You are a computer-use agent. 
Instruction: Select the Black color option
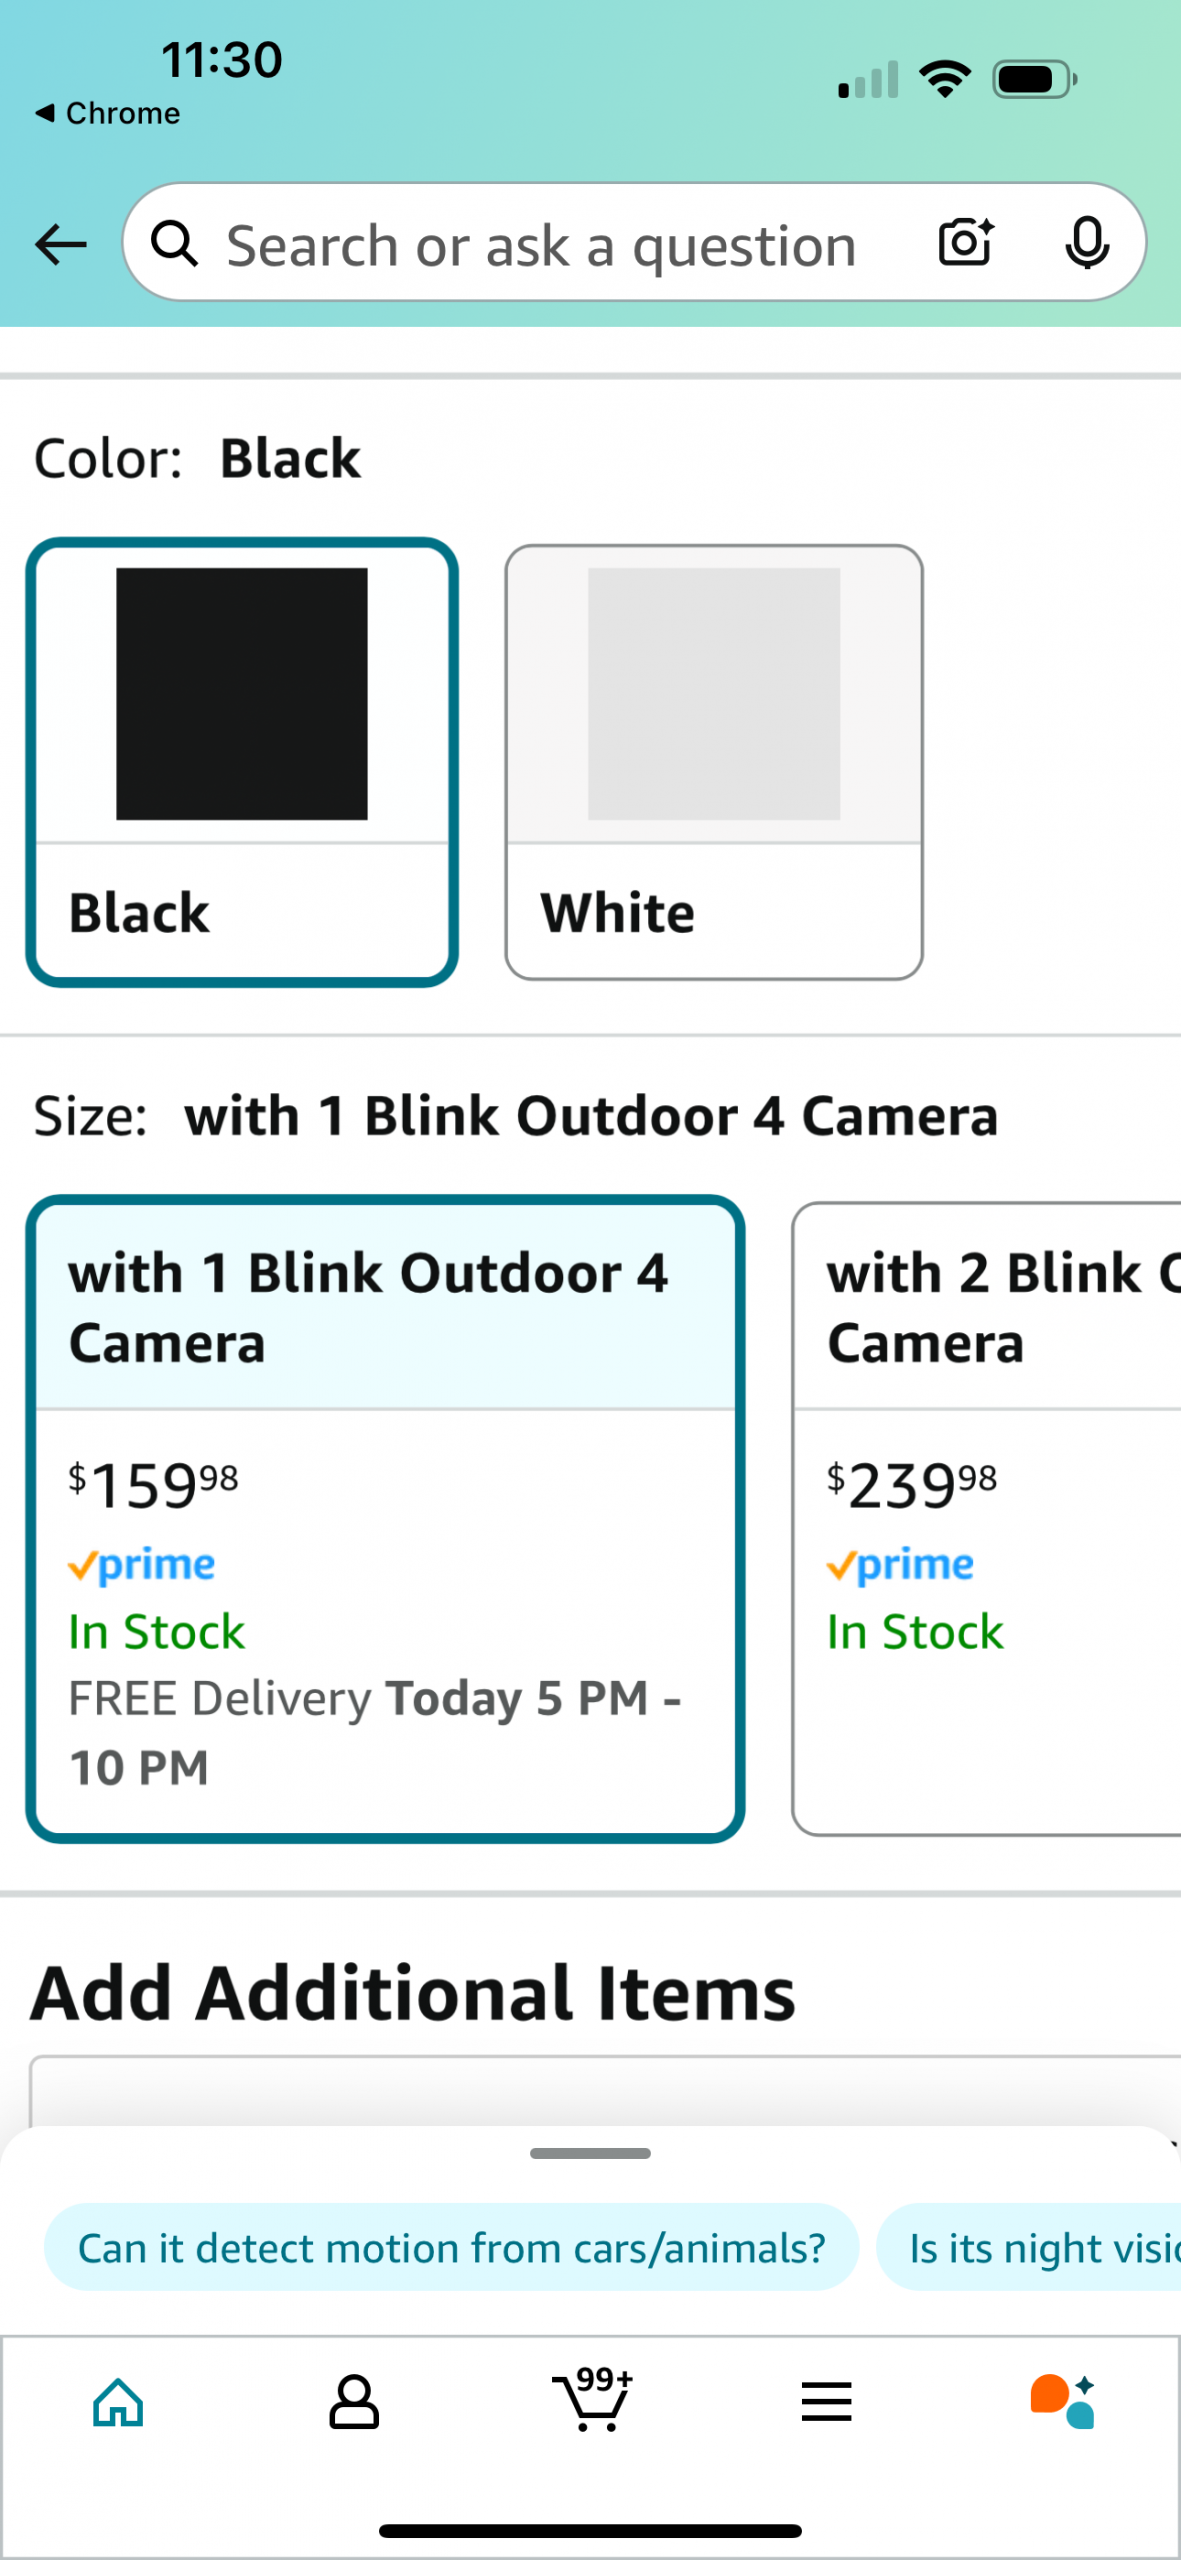point(242,762)
